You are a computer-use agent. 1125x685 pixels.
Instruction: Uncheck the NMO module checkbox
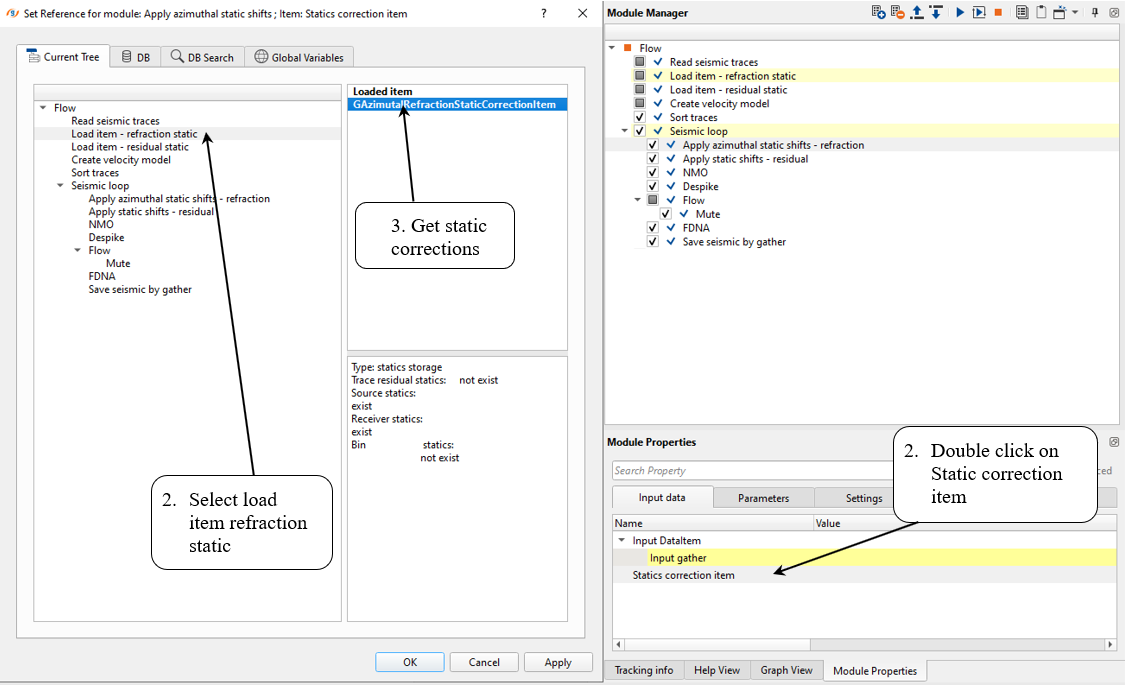(x=653, y=173)
